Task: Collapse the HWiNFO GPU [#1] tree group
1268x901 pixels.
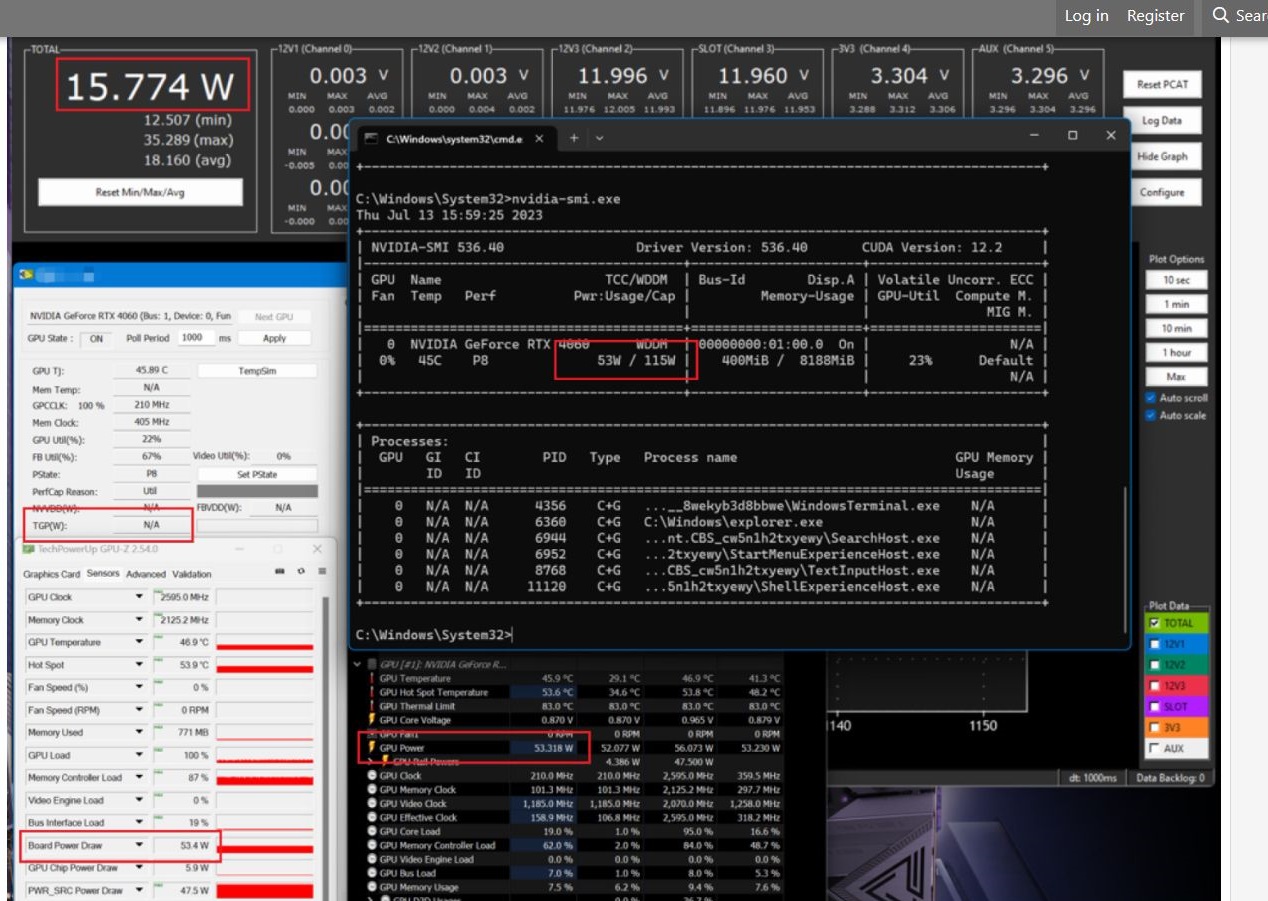Action: click(x=357, y=664)
